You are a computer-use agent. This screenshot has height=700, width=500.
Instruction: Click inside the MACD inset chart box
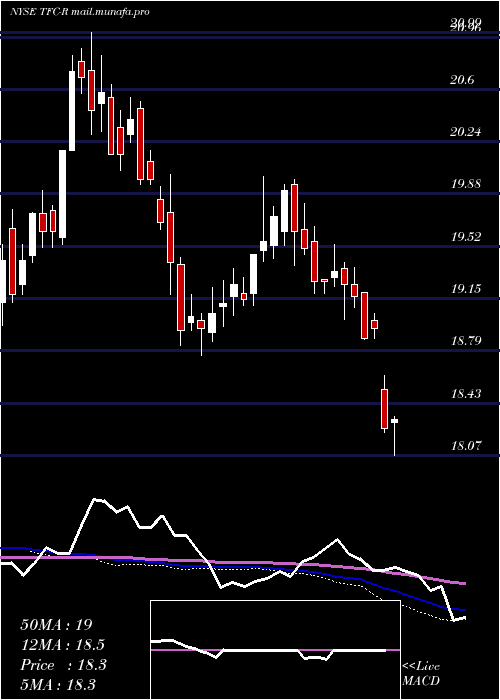point(275,650)
